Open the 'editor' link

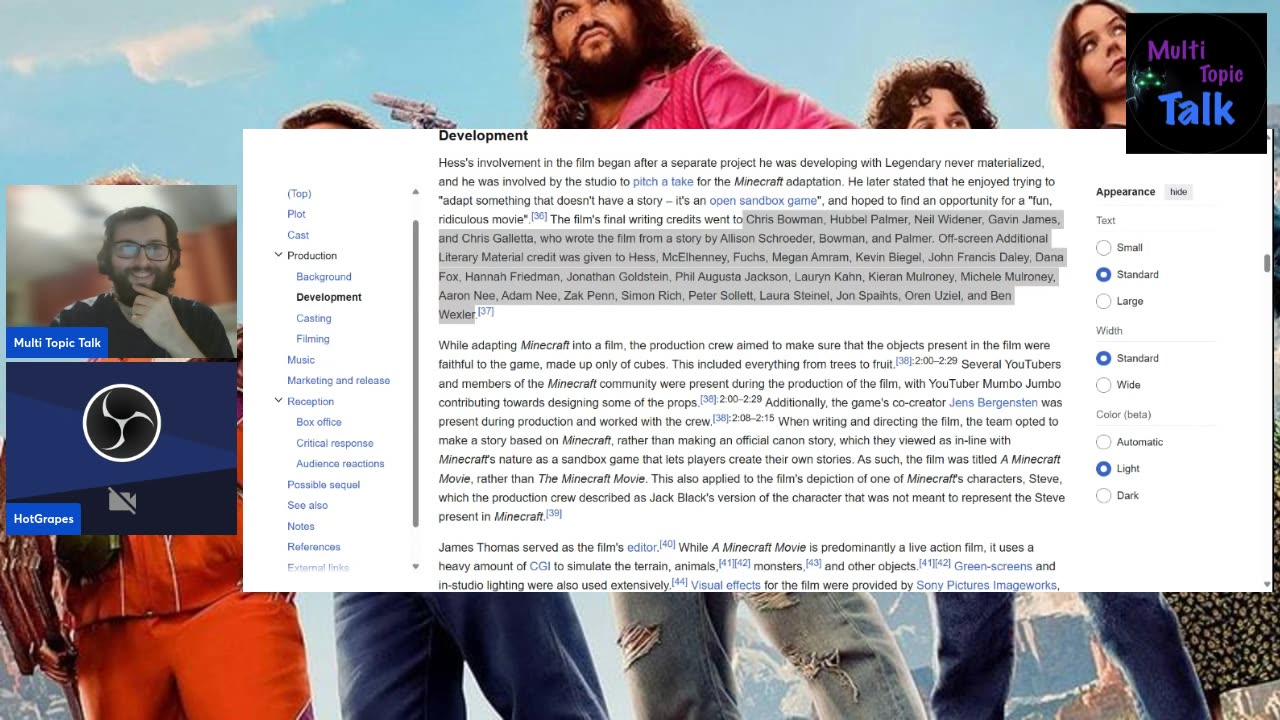(x=641, y=547)
